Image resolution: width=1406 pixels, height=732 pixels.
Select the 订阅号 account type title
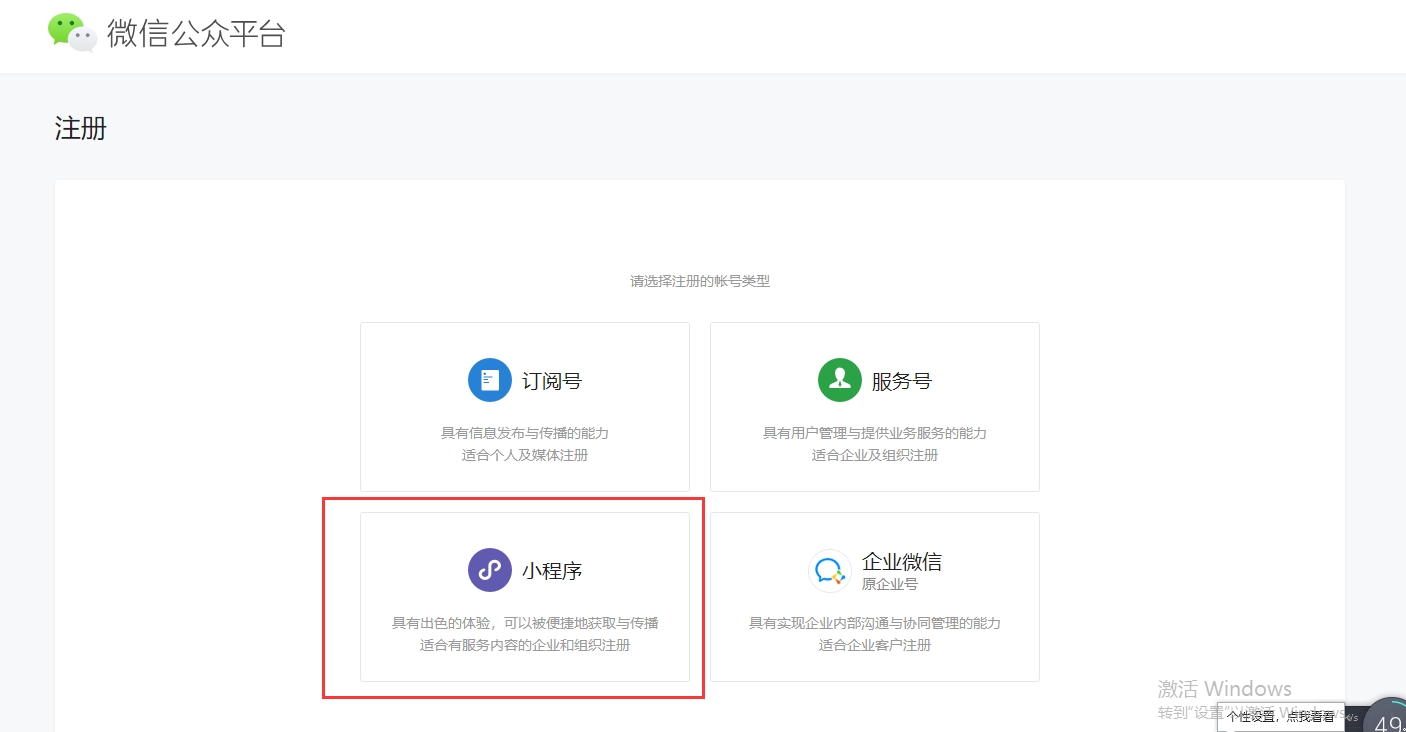552,381
